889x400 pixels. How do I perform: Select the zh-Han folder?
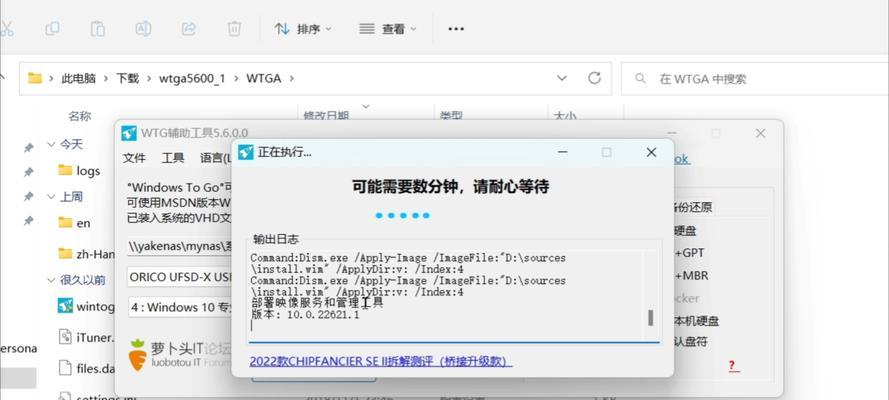pyautogui.click(x=86, y=253)
